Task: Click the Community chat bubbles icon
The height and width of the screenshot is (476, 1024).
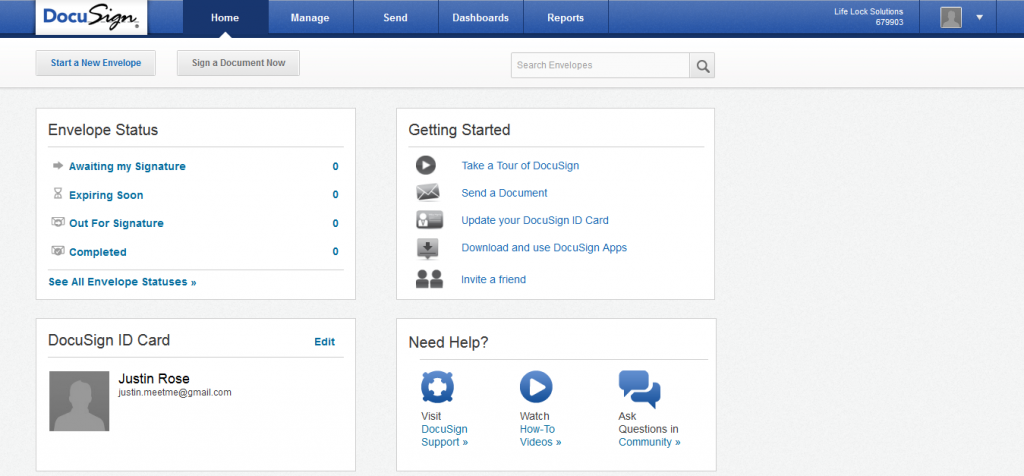Action: click(x=639, y=389)
